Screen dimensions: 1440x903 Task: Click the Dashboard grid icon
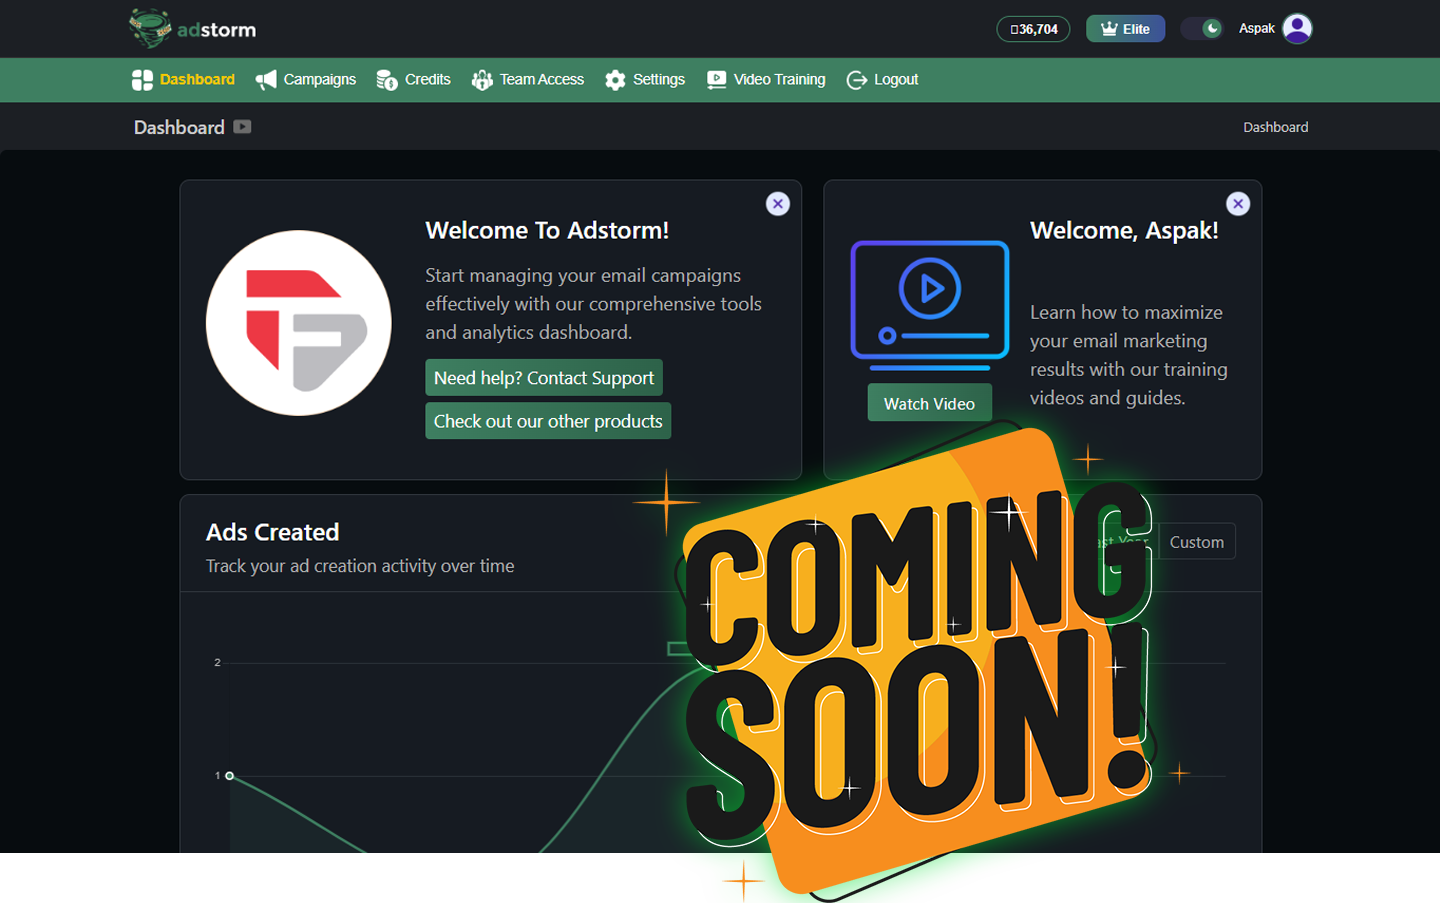(x=142, y=80)
